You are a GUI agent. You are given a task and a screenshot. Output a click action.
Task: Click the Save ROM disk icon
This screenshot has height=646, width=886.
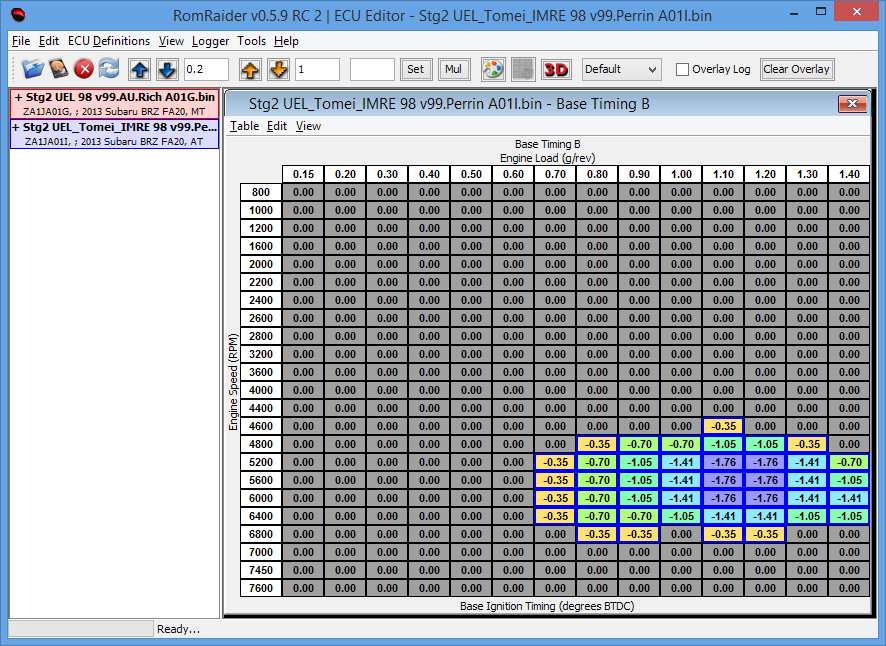tap(59, 69)
